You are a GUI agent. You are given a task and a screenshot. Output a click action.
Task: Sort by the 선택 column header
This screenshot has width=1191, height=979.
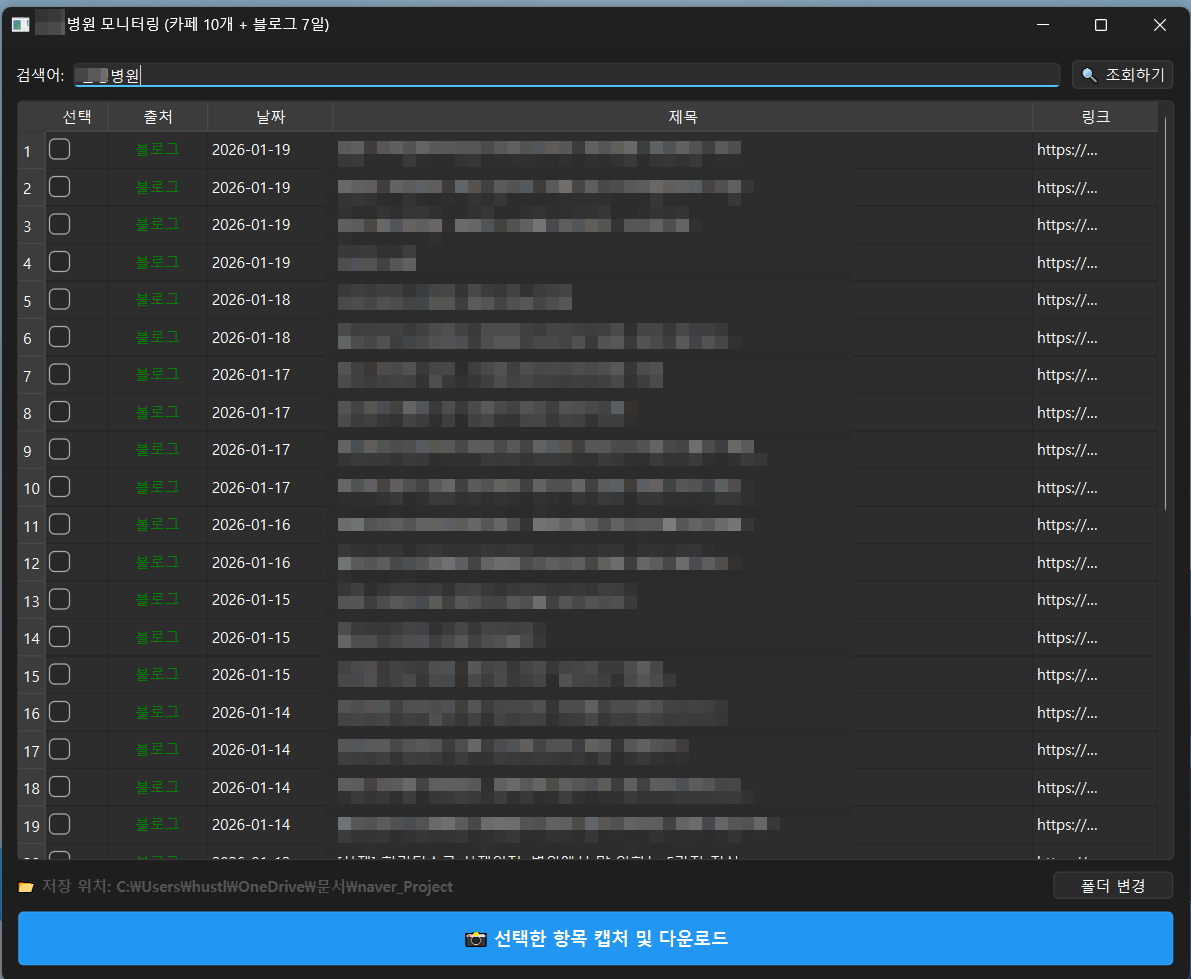tap(77, 116)
